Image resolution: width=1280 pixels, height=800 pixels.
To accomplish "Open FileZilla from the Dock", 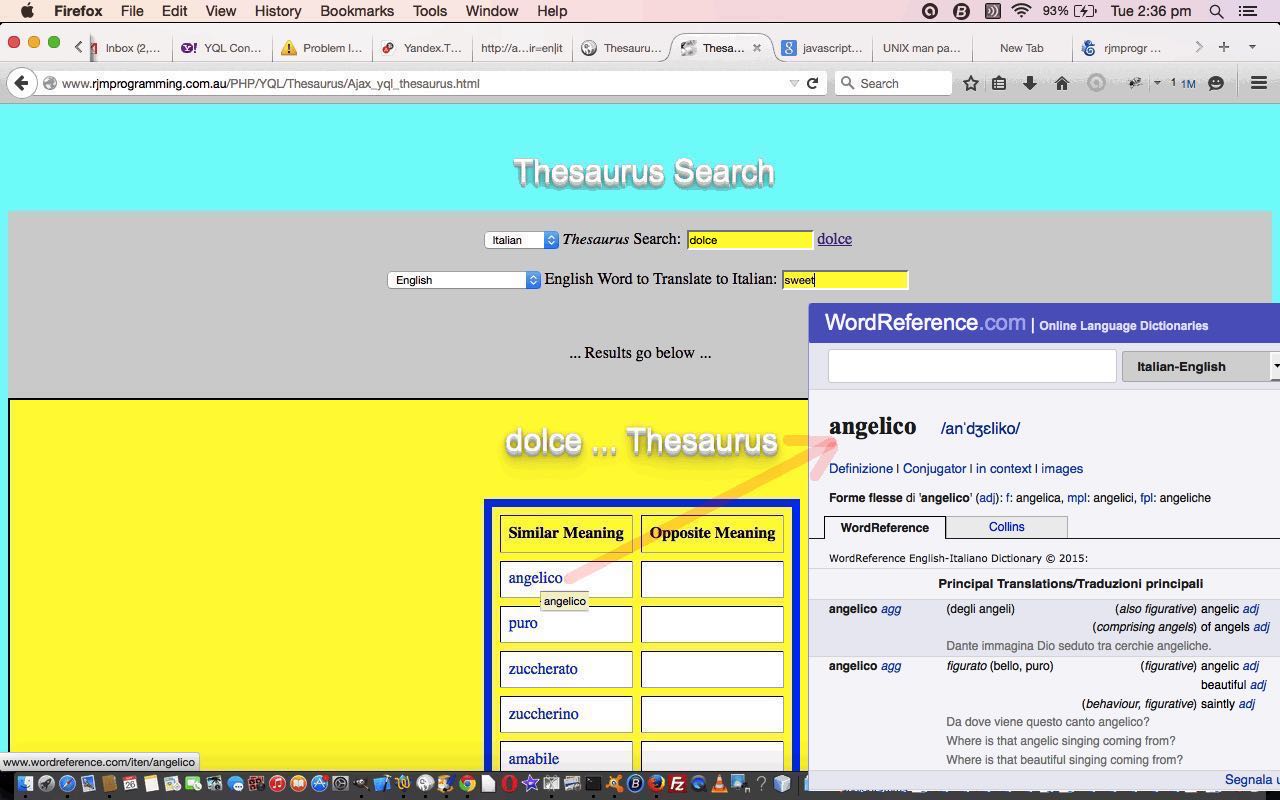I will 678,783.
